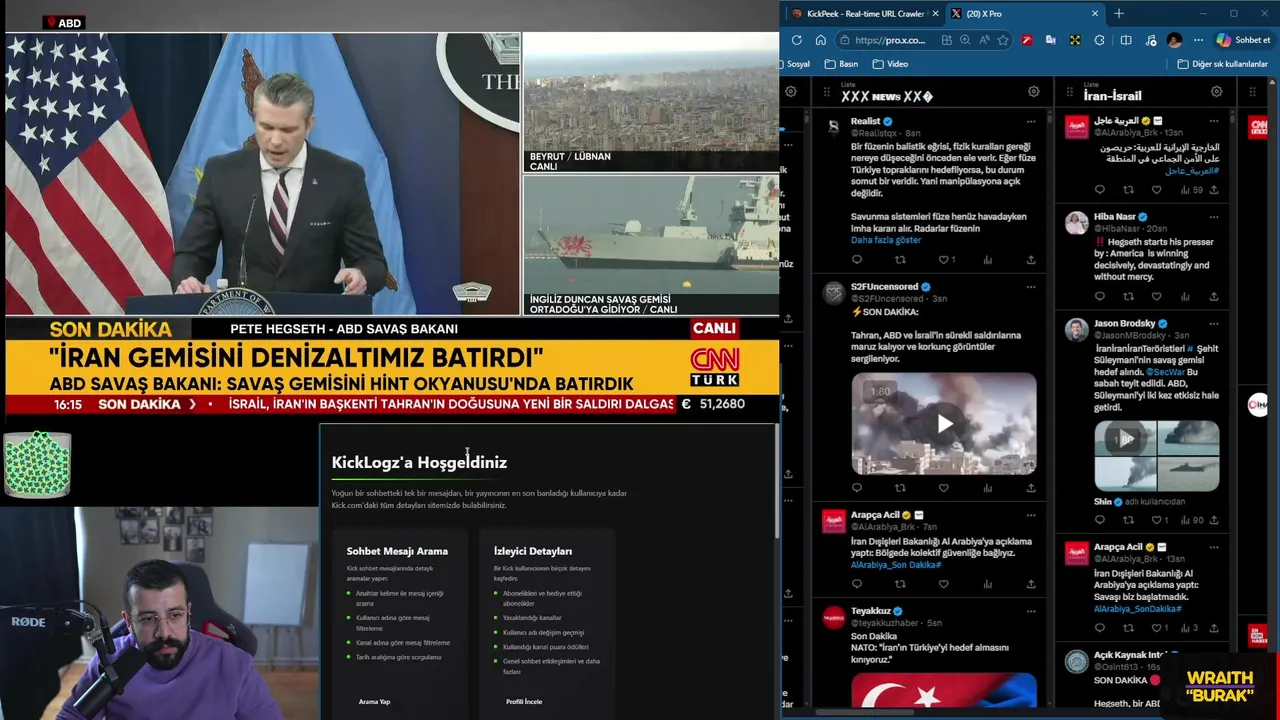Open 'Diğer sık kullanılanlar' bookmarks folder
This screenshot has width=1280, height=720.
click(1222, 64)
